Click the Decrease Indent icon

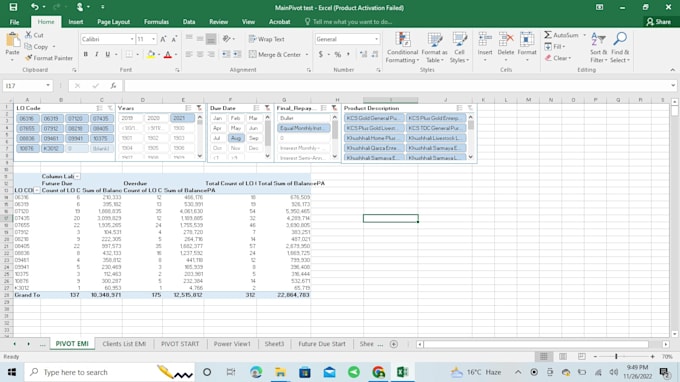coord(226,54)
